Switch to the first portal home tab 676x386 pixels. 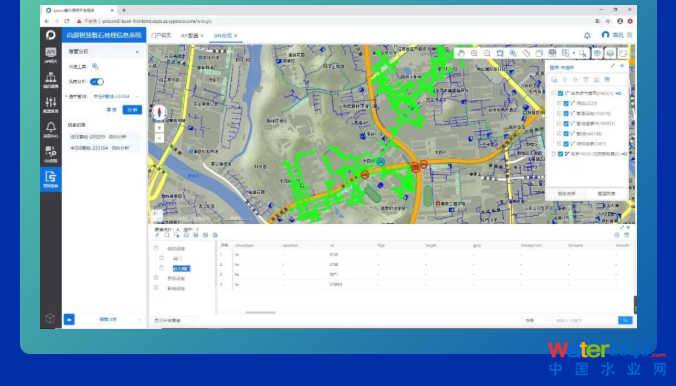click(x=161, y=35)
